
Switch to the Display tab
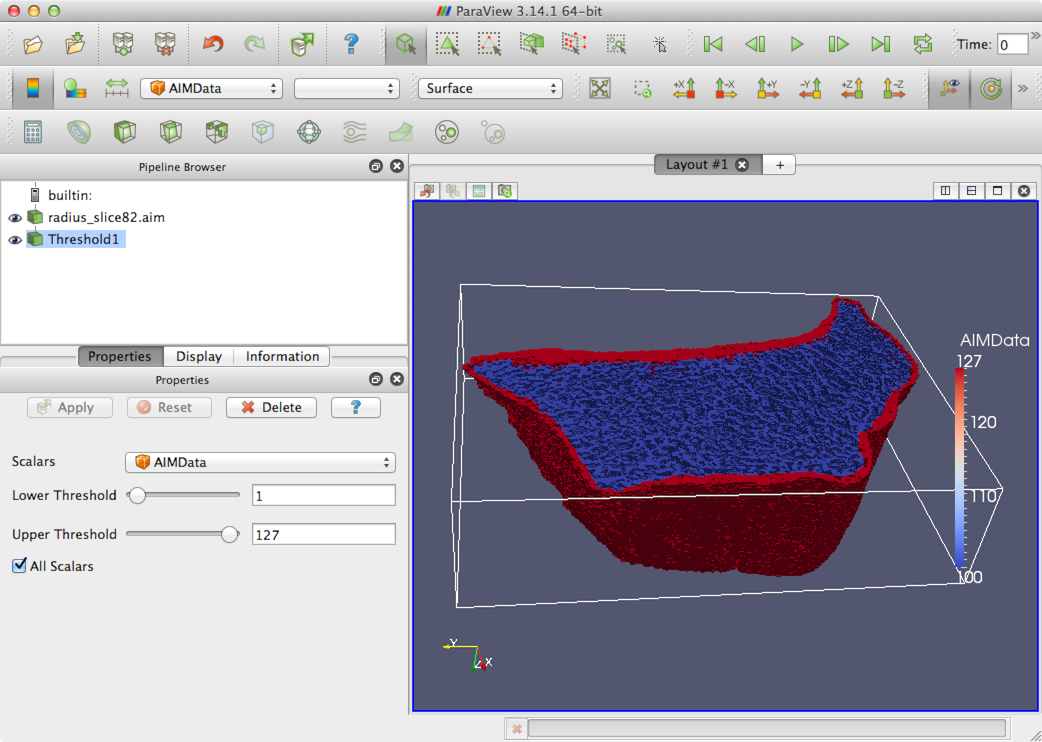click(199, 356)
